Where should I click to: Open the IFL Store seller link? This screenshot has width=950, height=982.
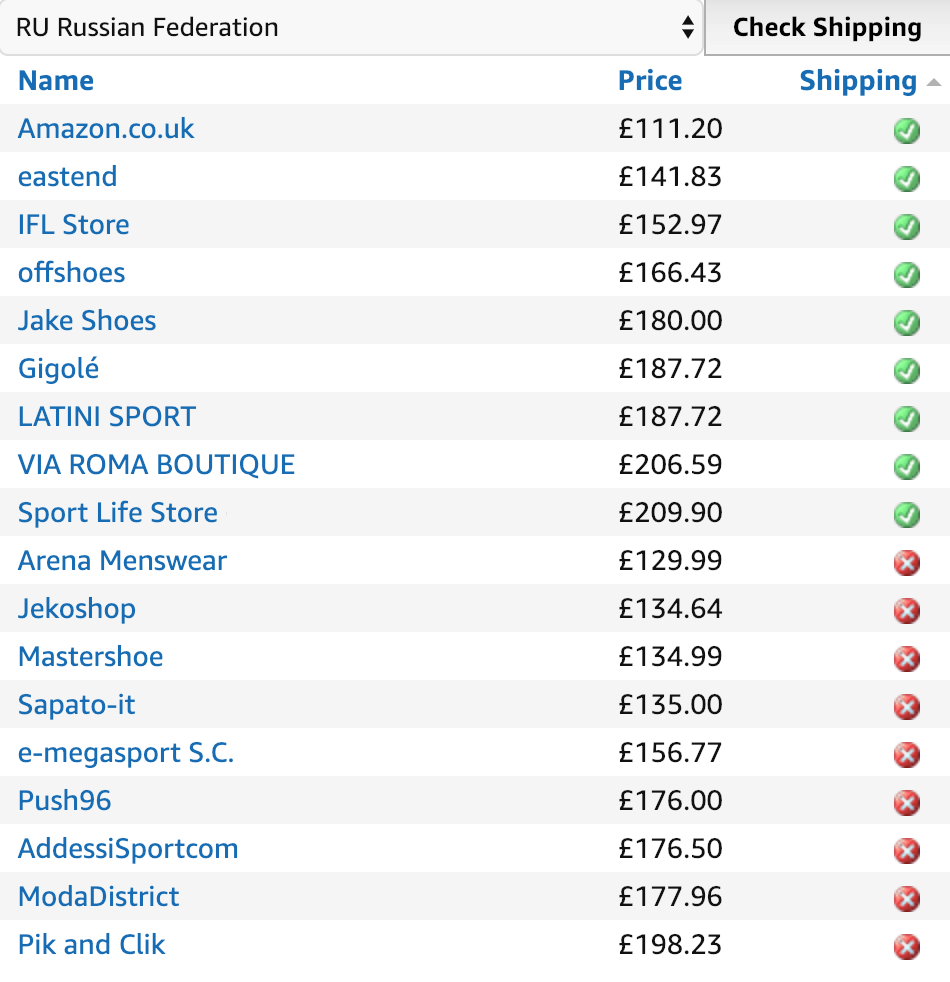tap(73, 225)
